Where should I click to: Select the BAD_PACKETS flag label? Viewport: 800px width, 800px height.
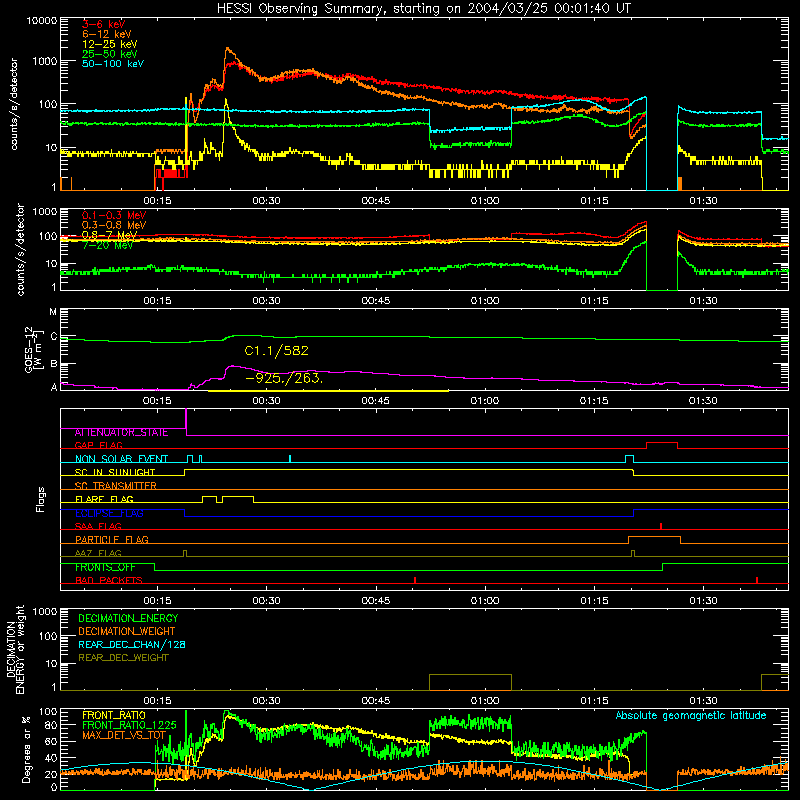click(x=109, y=580)
